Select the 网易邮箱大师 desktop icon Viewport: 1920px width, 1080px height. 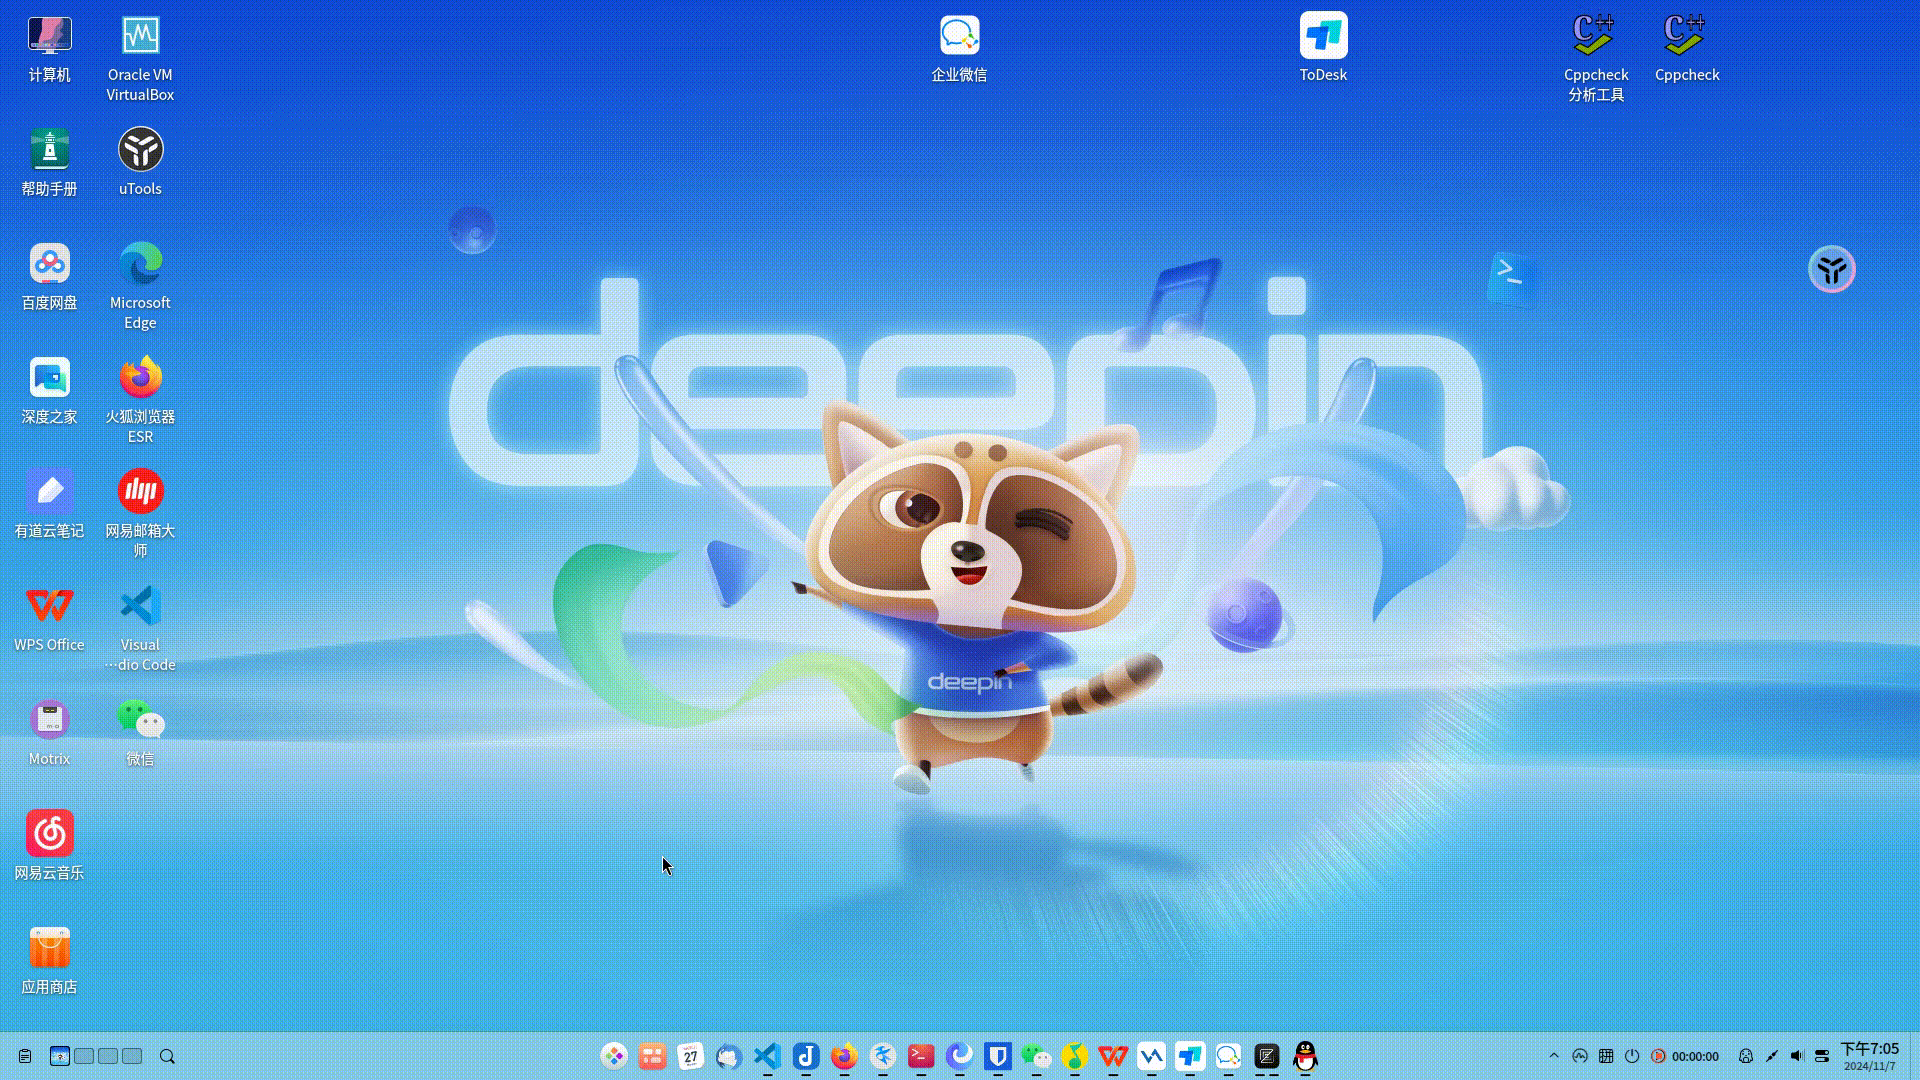tap(140, 514)
